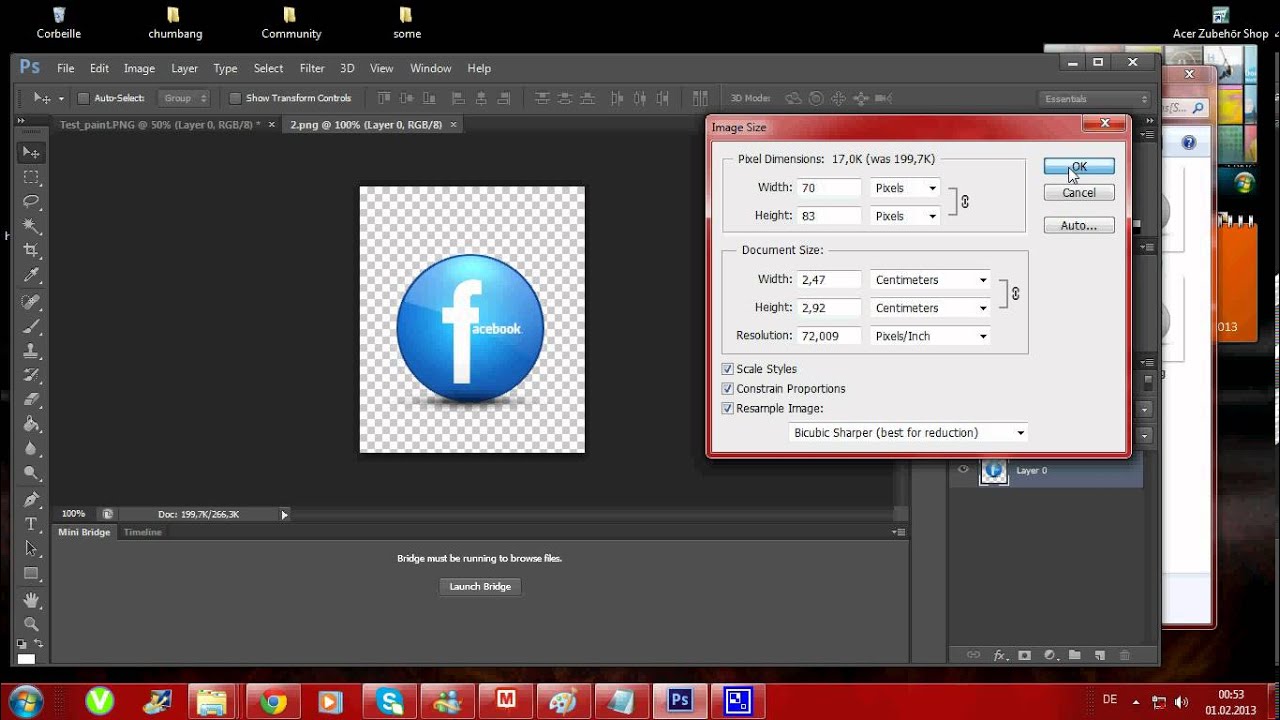Open the Auto-Select Group dropdown

(185, 98)
